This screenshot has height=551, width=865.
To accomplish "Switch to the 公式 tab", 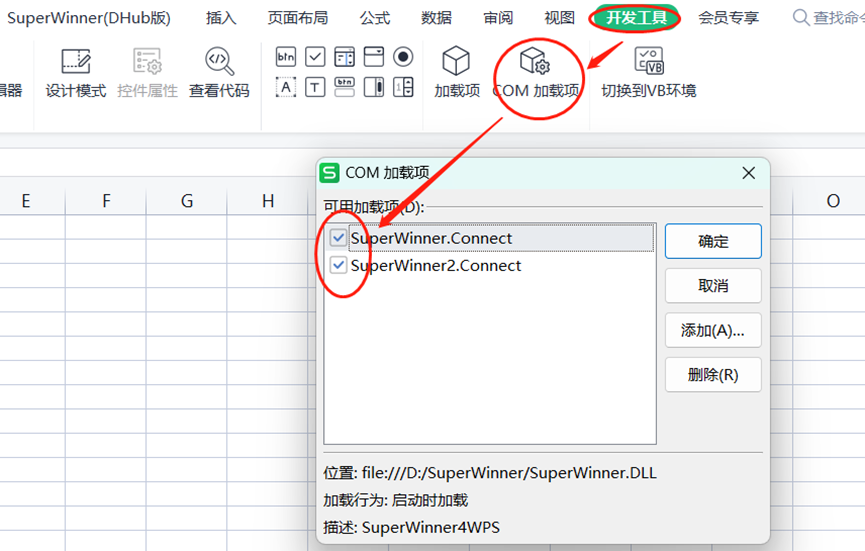I will 375,18.
